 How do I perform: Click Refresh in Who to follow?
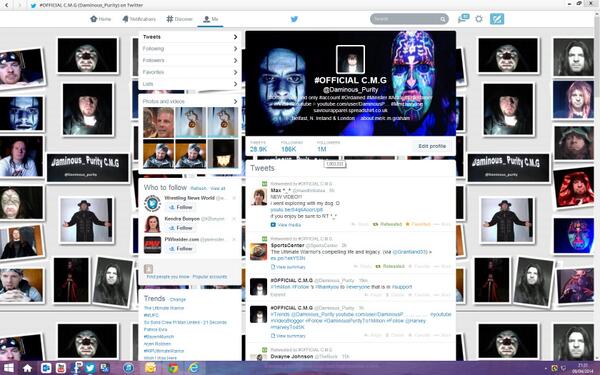point(198,188)
